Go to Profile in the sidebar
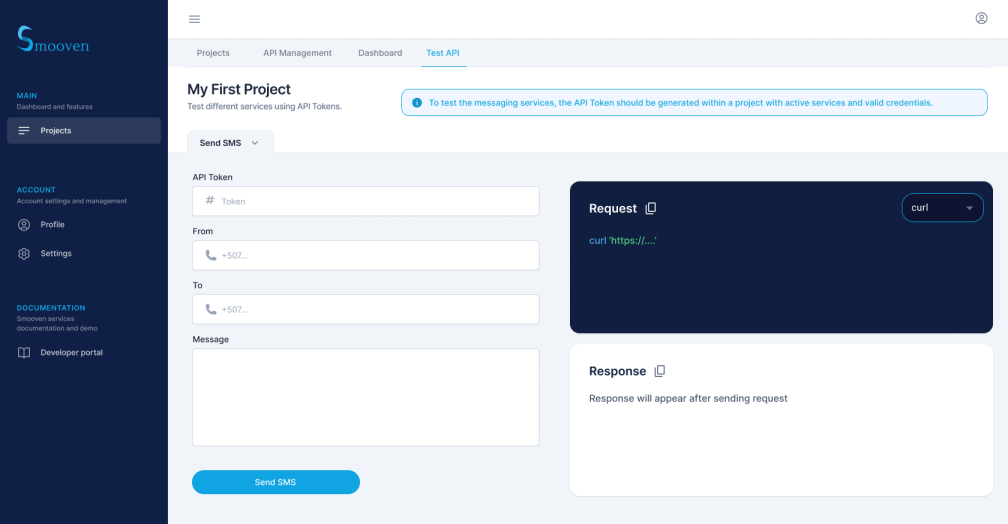Image resolution: width=1008 pixels, height=524 pixels. [52, 224]
